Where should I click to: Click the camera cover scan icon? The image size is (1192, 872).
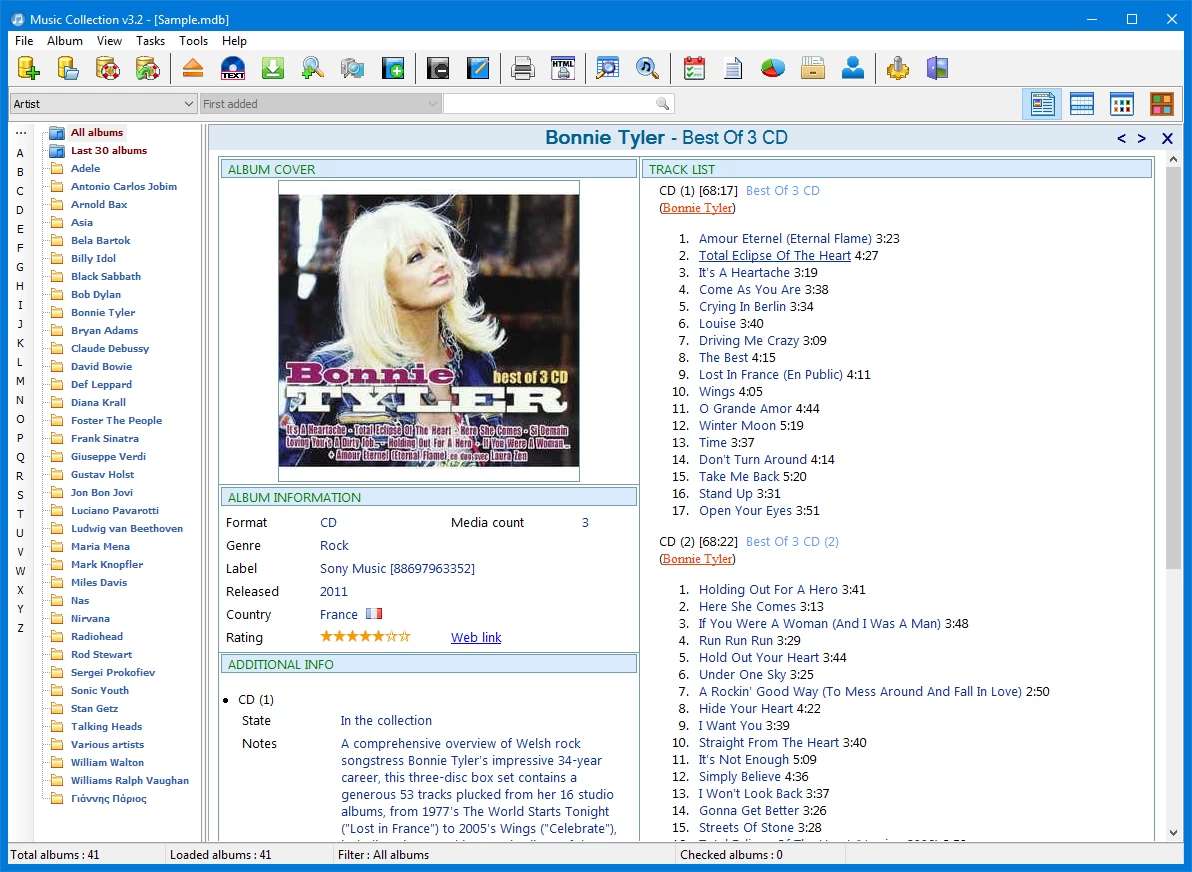pyautogui.click(x=352, y=68)
